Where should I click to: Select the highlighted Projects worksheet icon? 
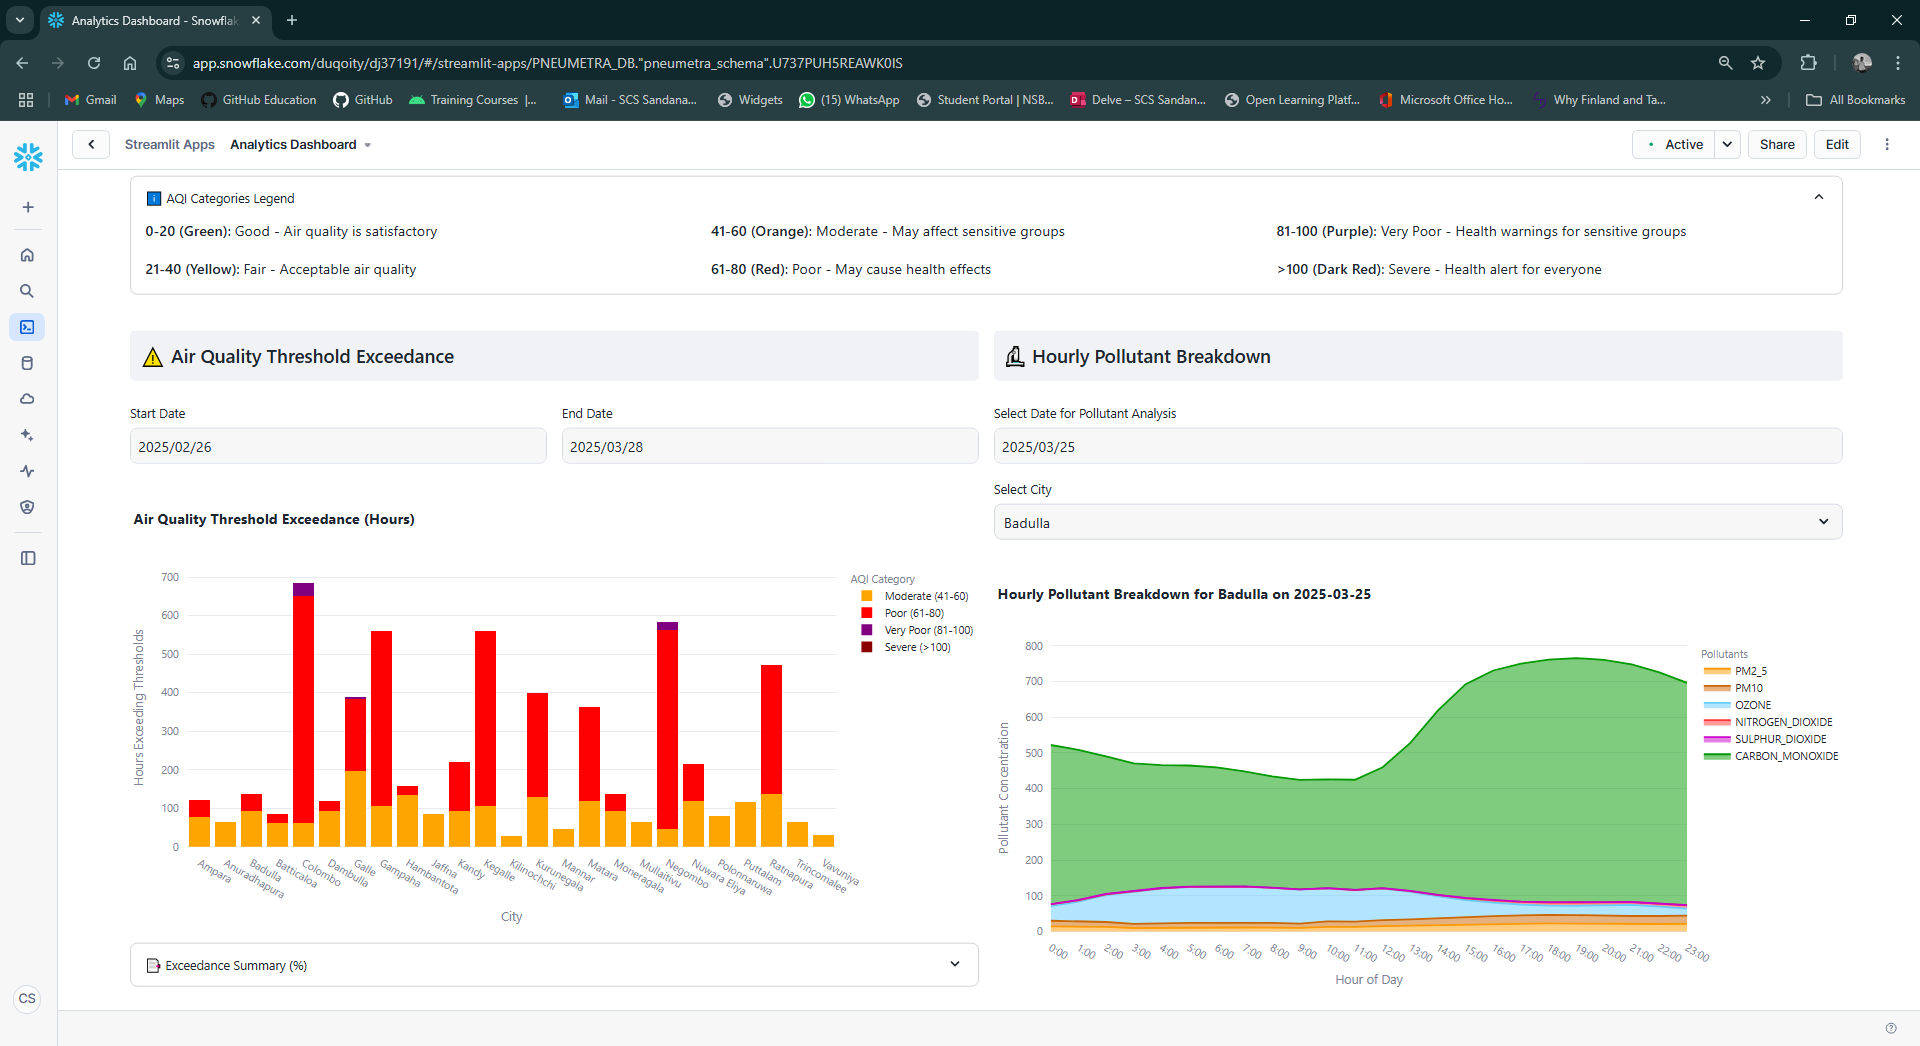coord(27,327)
